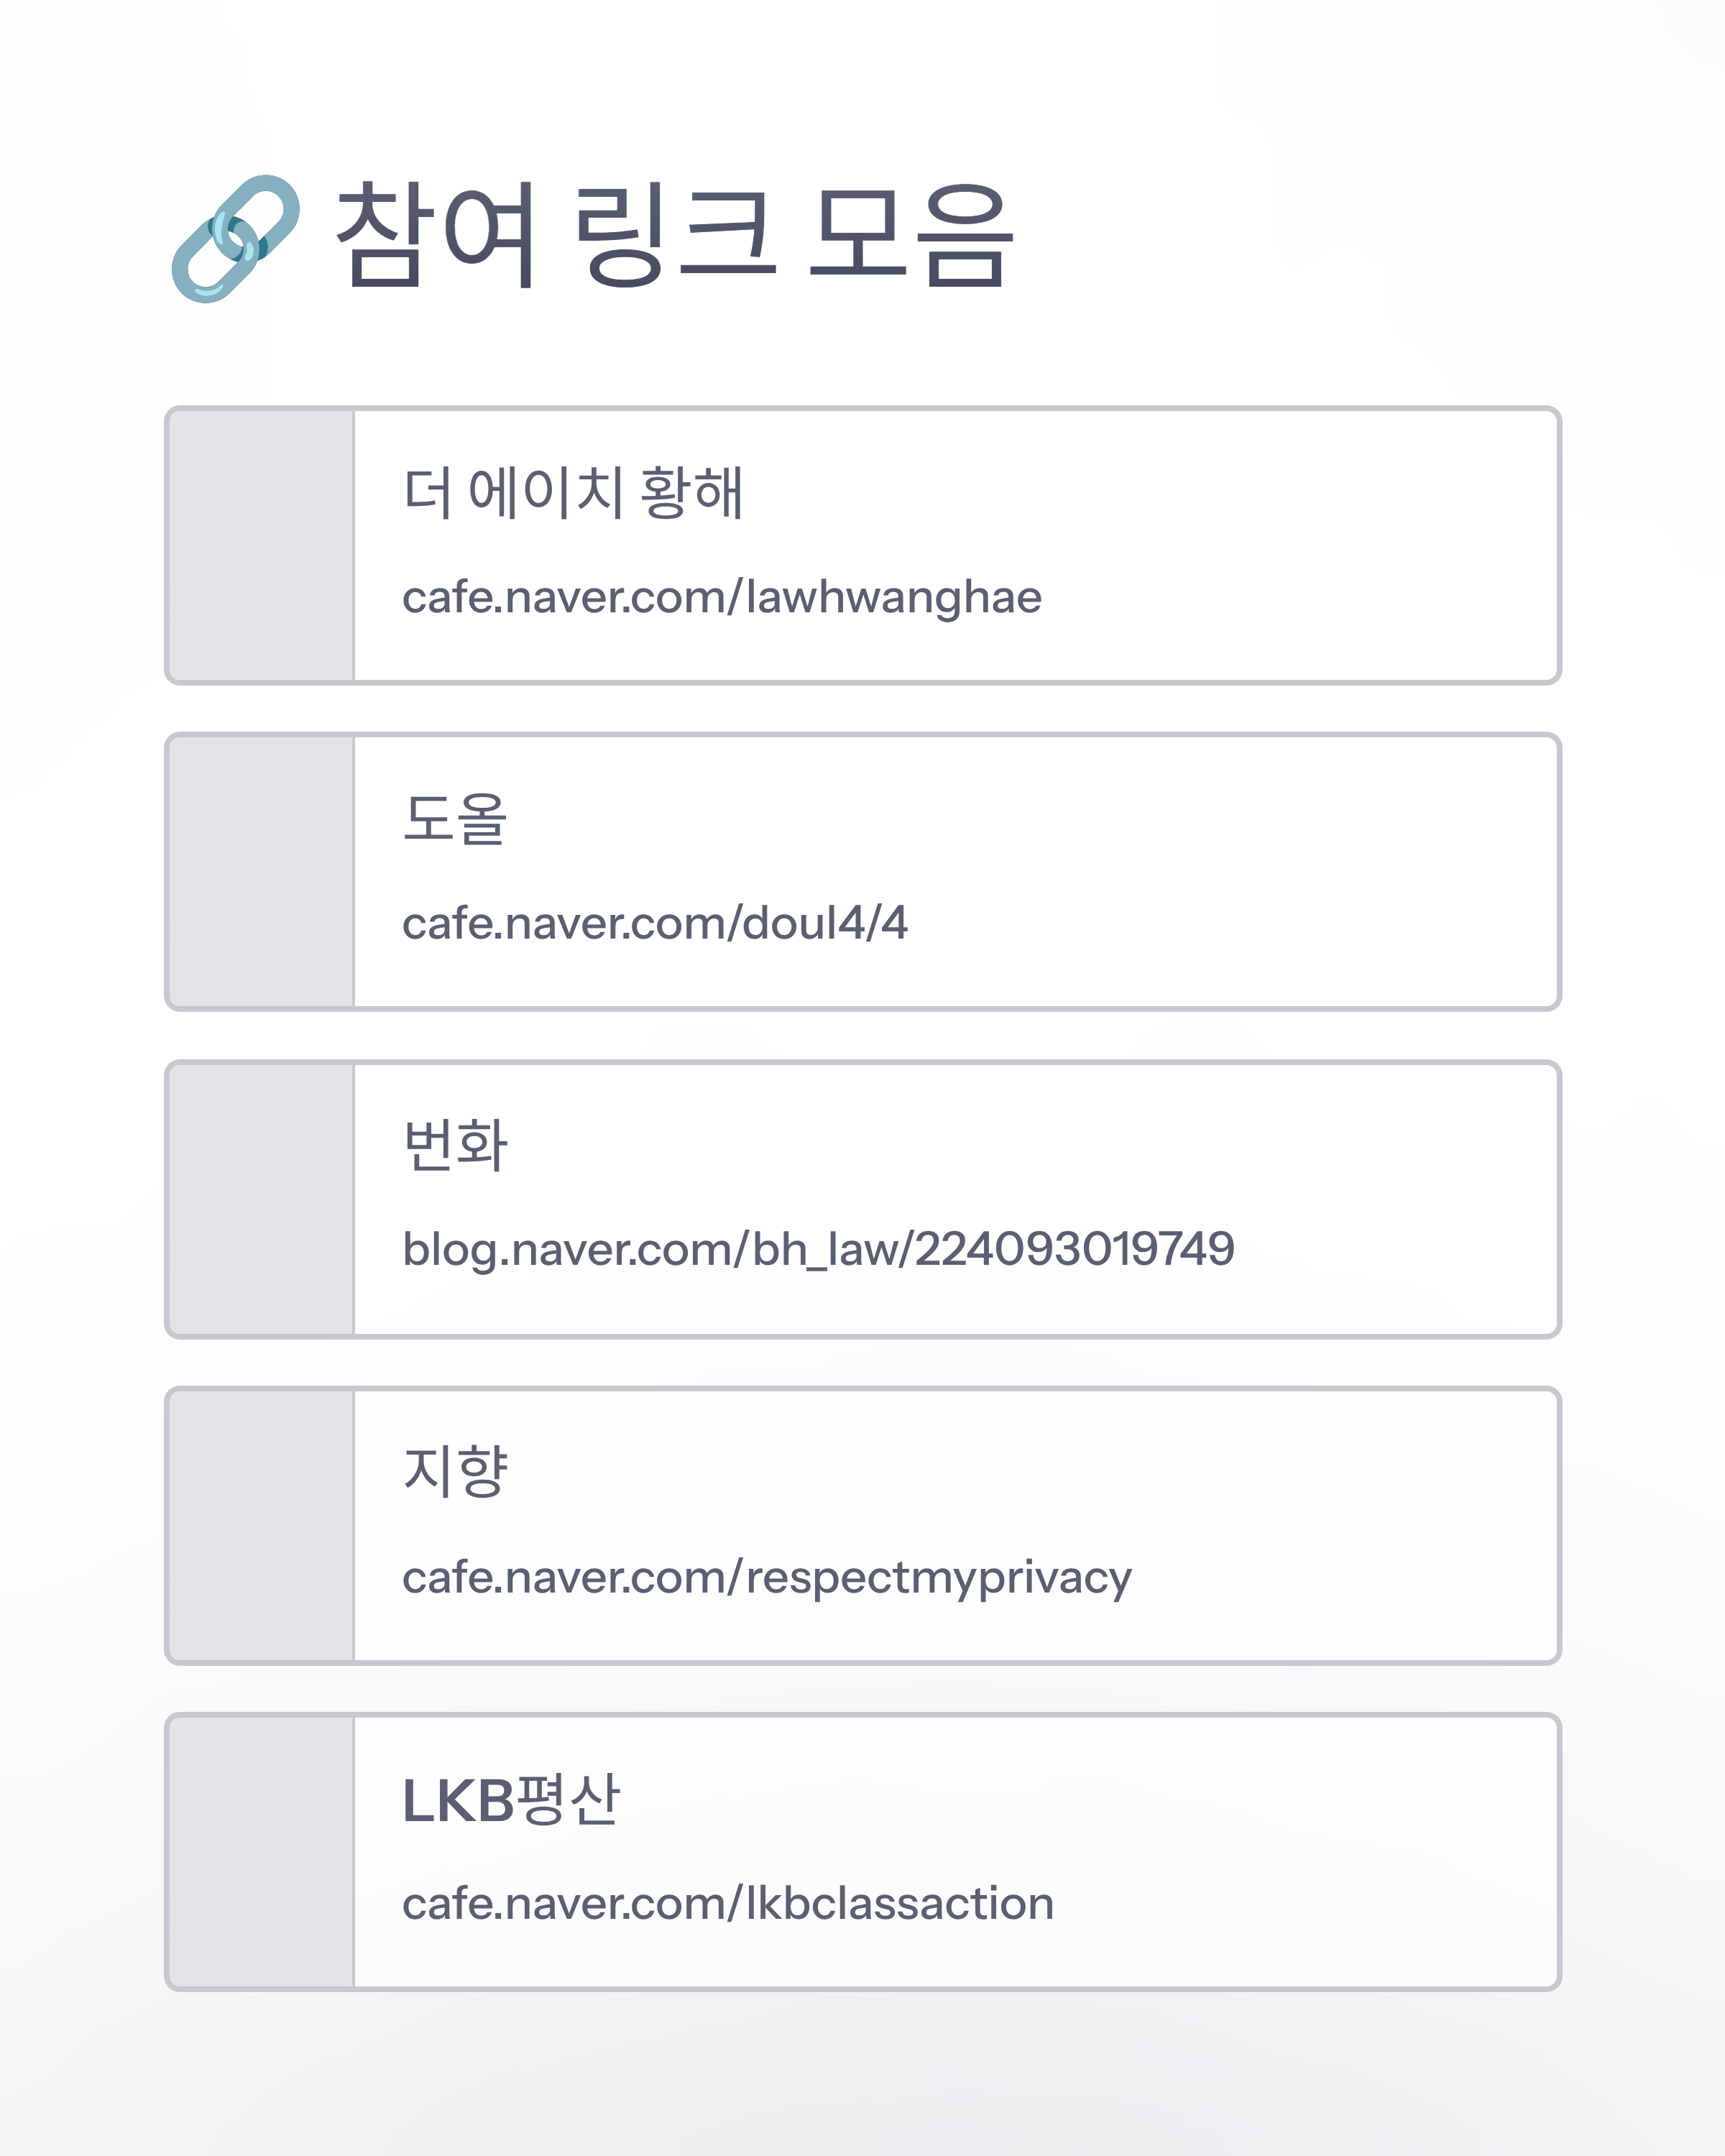This screenshot has width=1725, height=2156.
Task: Click the 도올 title text
Action: [x=455, y=818]
